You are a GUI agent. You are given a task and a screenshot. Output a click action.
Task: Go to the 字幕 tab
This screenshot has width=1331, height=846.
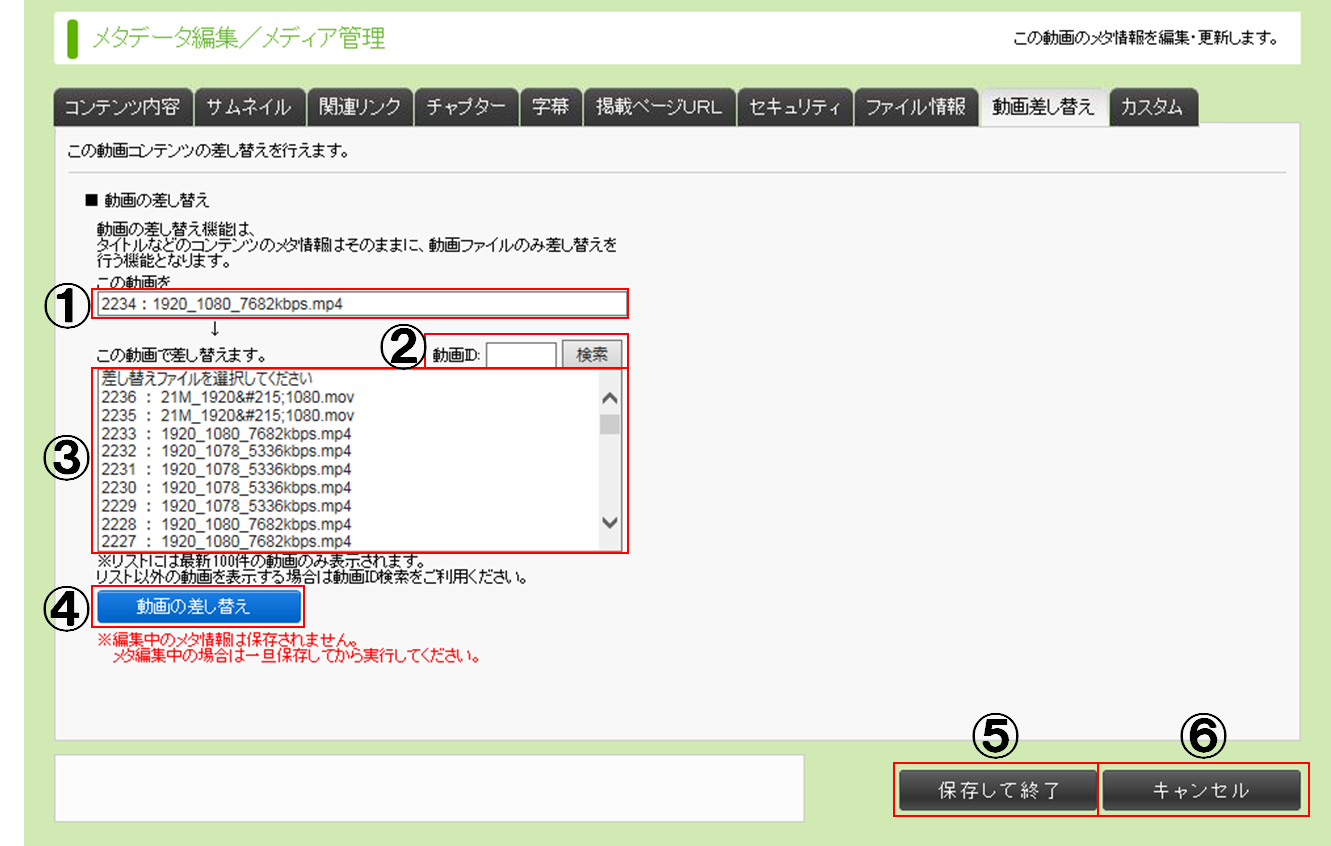[550, 107]
